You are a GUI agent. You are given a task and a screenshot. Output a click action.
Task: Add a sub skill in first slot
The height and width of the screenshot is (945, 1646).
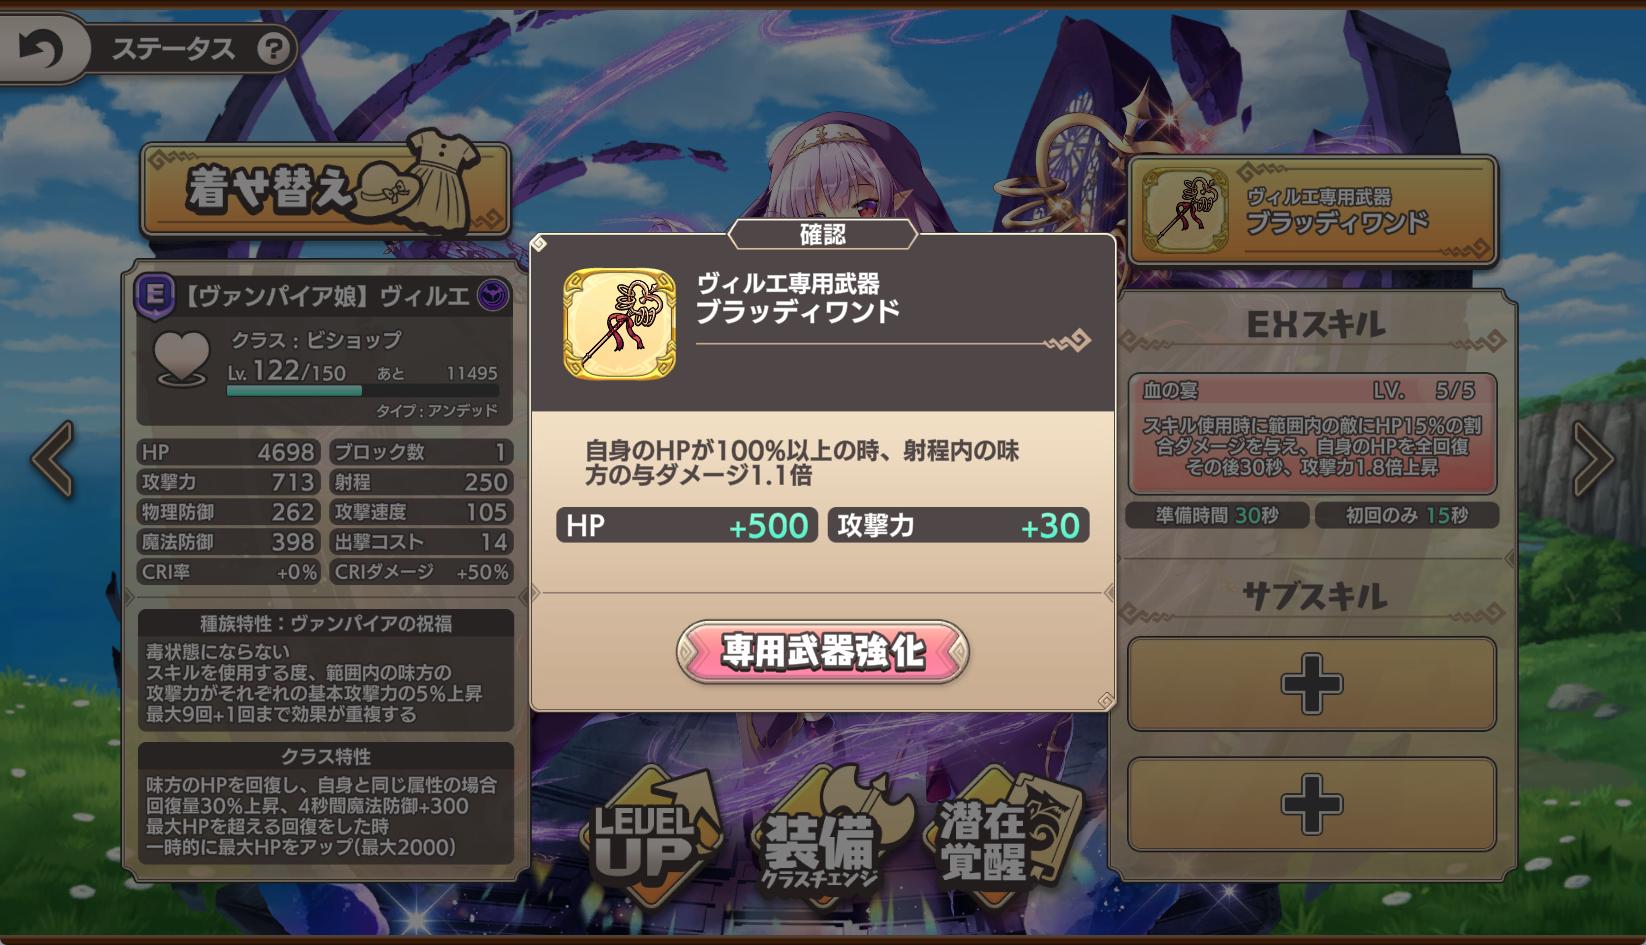(1312, 684)
